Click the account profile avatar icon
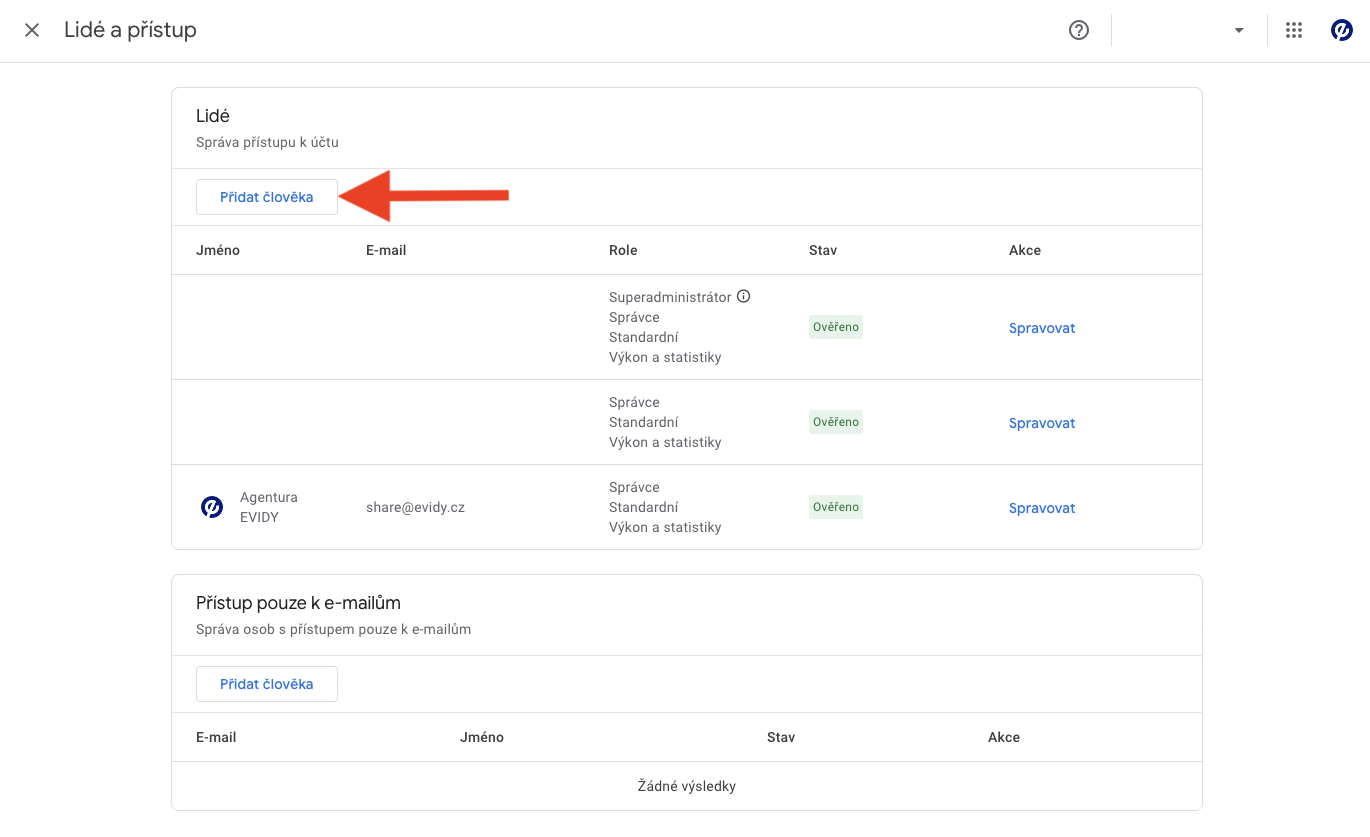1370x837 pixels. (1341, 30)
